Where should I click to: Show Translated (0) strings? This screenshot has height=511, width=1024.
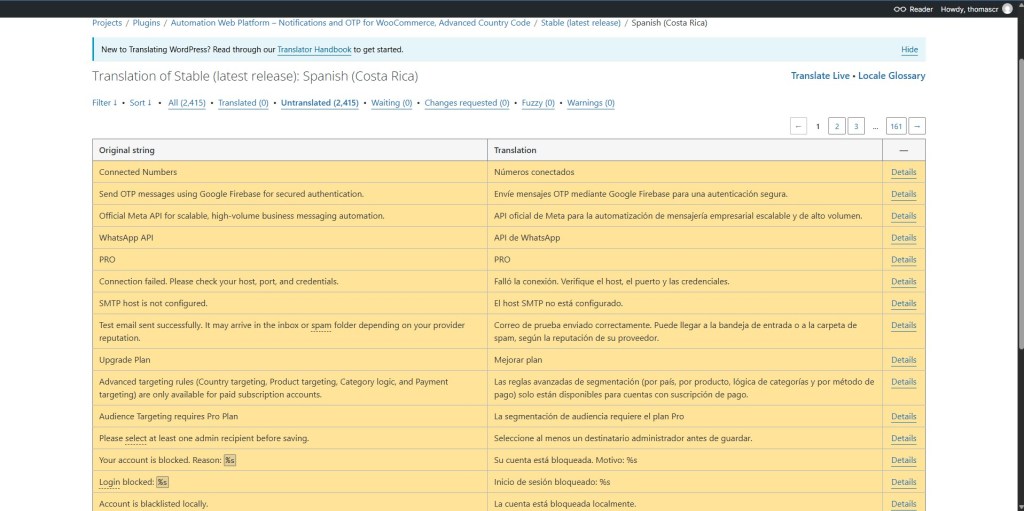pos(243,103)
